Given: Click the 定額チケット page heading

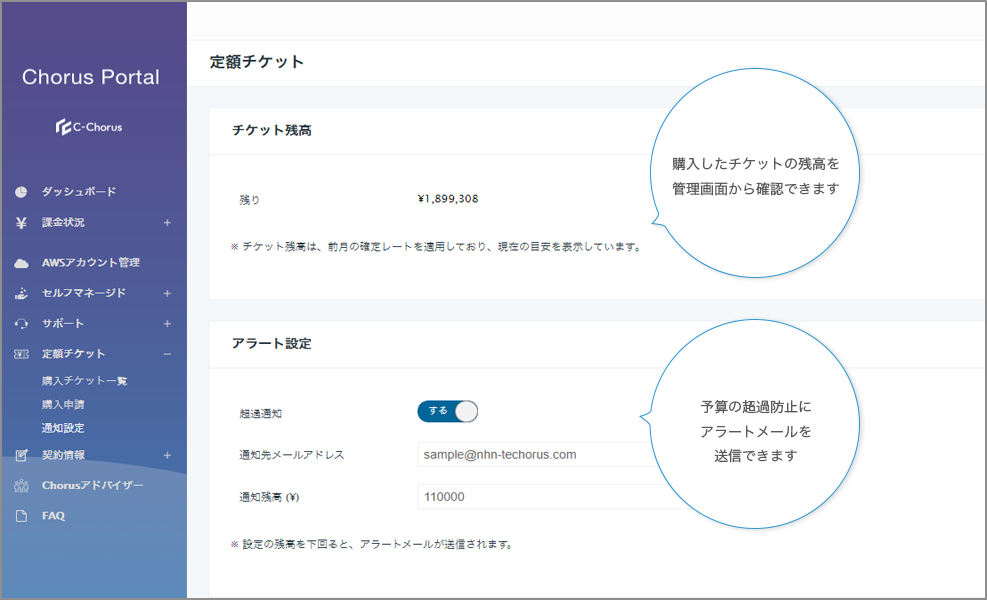Looking at the screenshot, I should (x=257, y=62).
